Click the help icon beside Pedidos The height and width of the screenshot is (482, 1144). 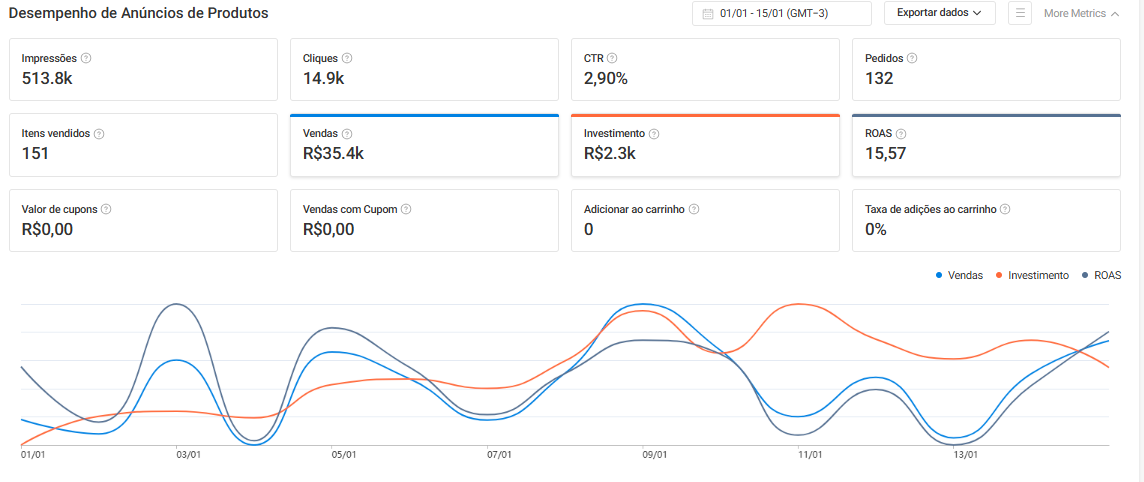912,58
